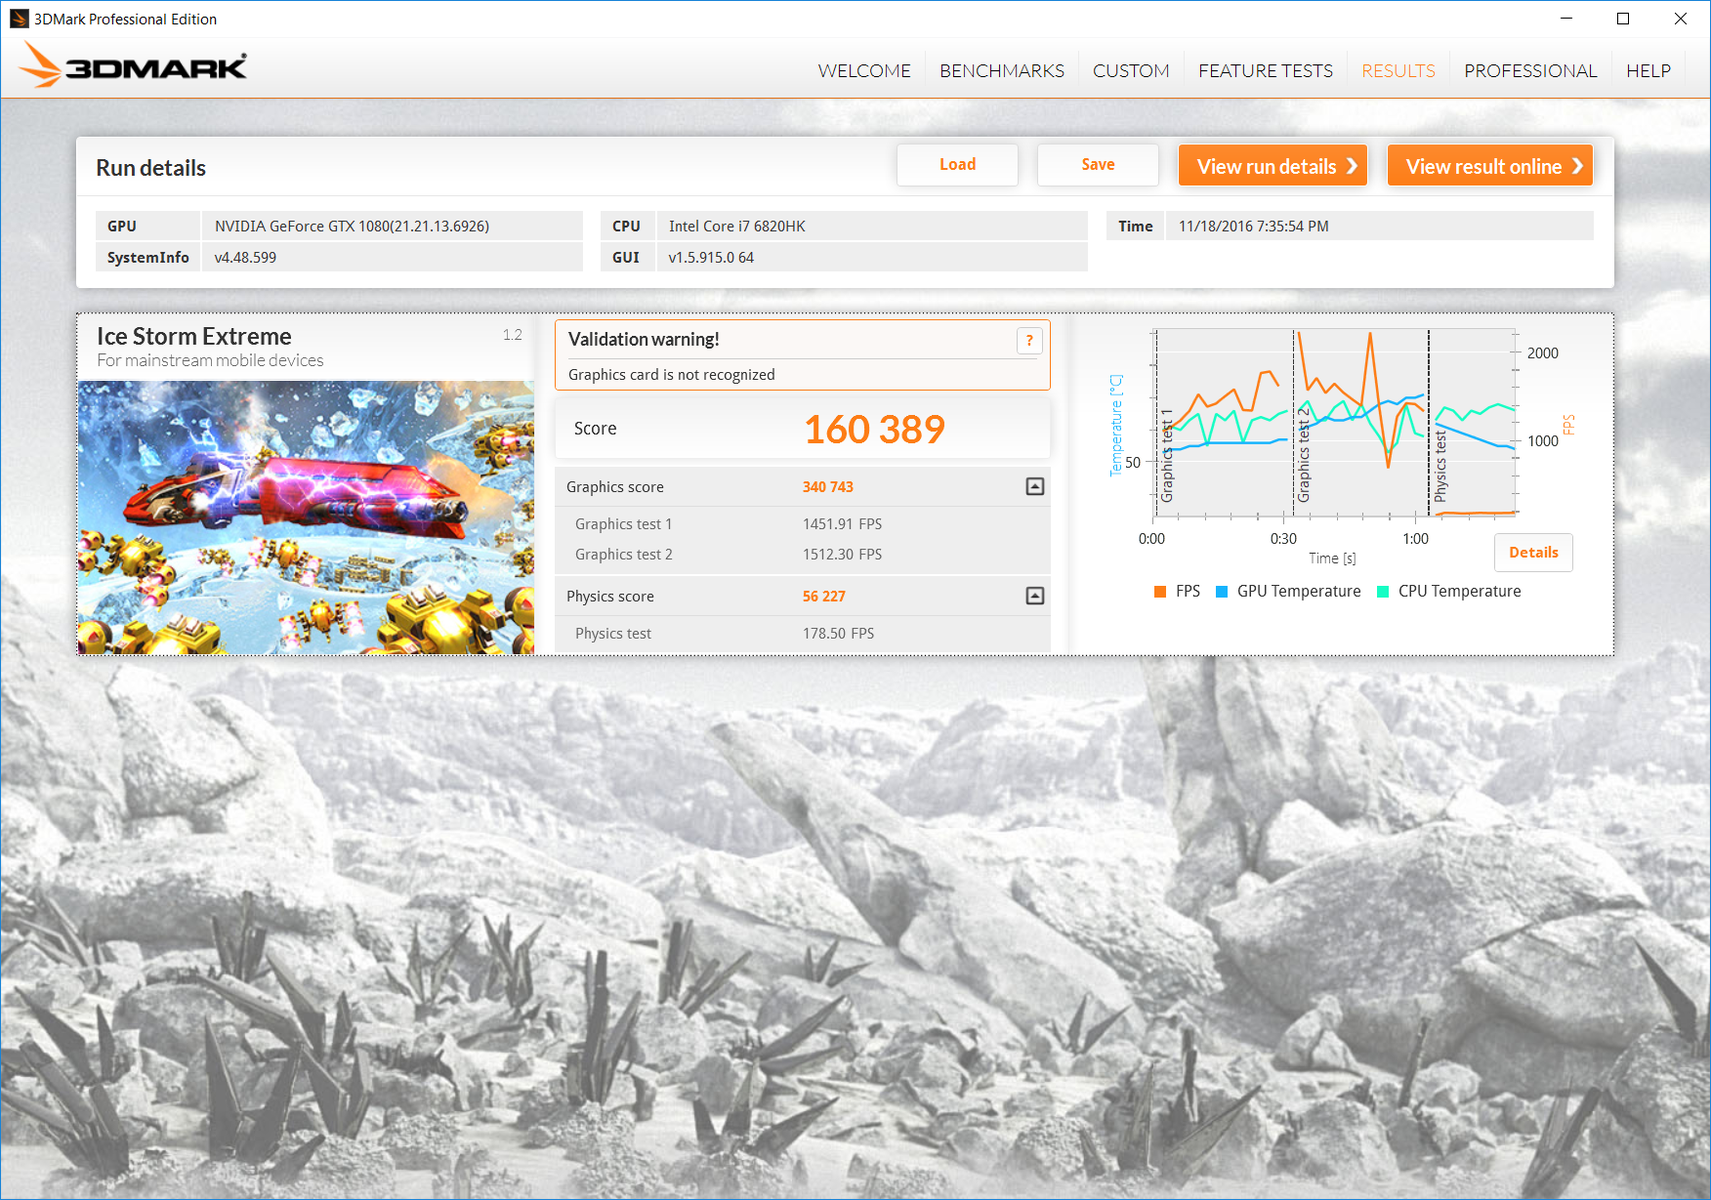
Task: Click the Validation warning! heading
Action: [x=643, y=339]
